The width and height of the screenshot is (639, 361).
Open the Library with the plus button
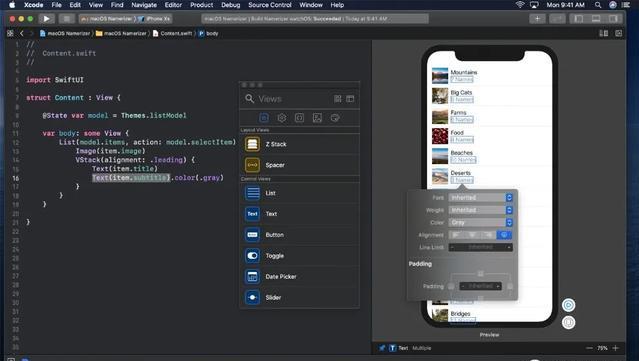click(537, 19)
